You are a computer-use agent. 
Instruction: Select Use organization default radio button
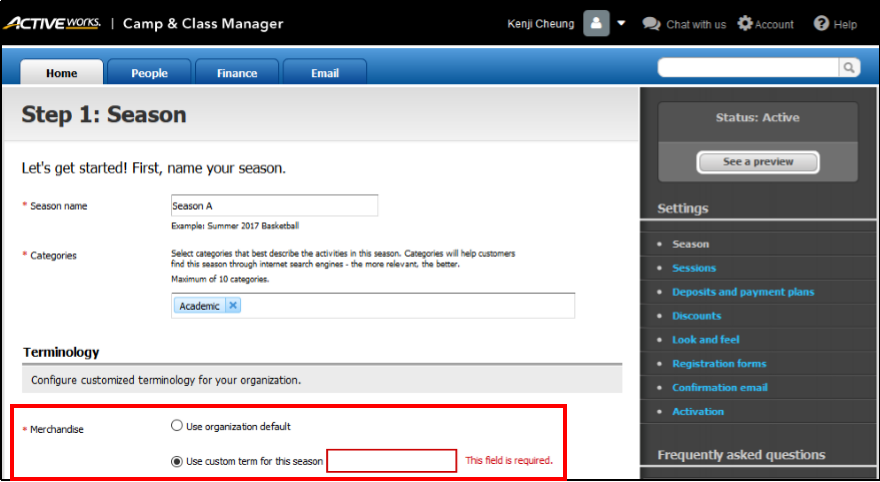pyautogui.click(x=177, y=426)
